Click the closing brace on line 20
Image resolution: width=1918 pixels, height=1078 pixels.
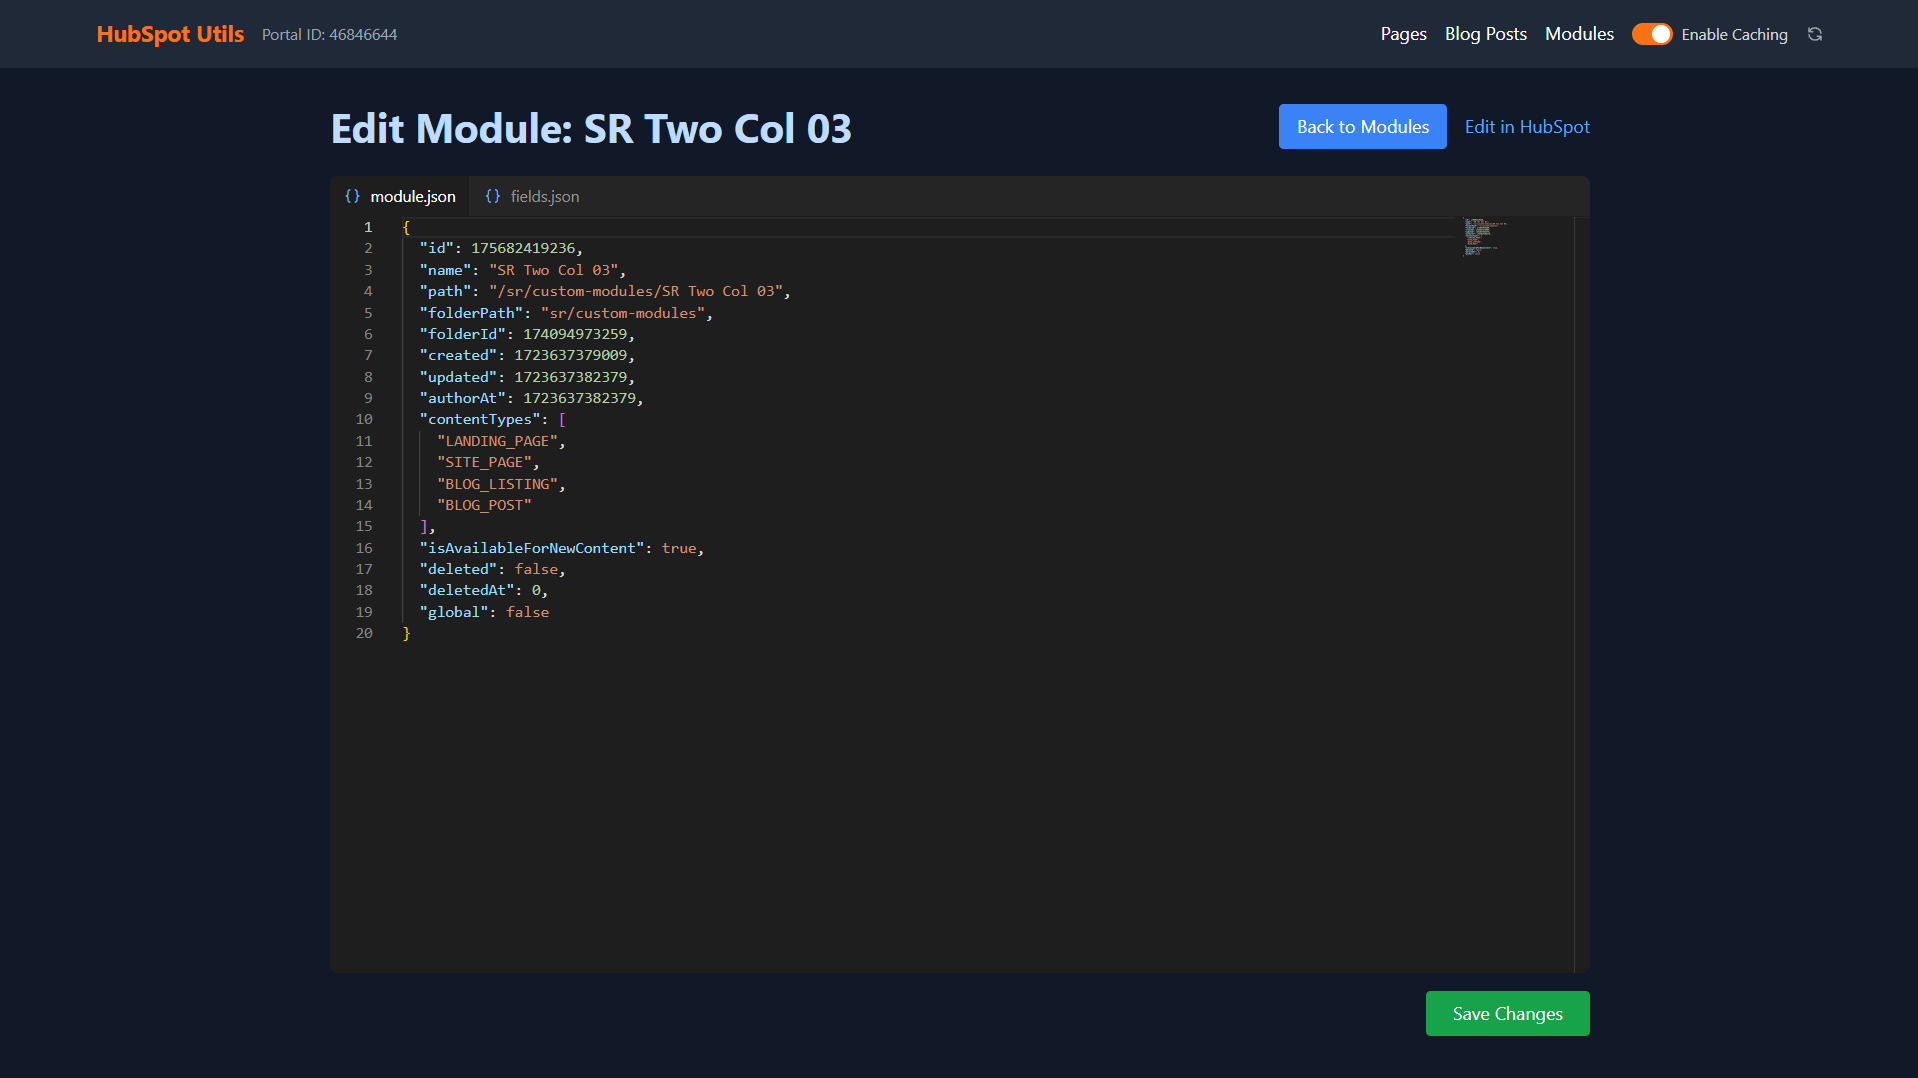coord(407,633)
